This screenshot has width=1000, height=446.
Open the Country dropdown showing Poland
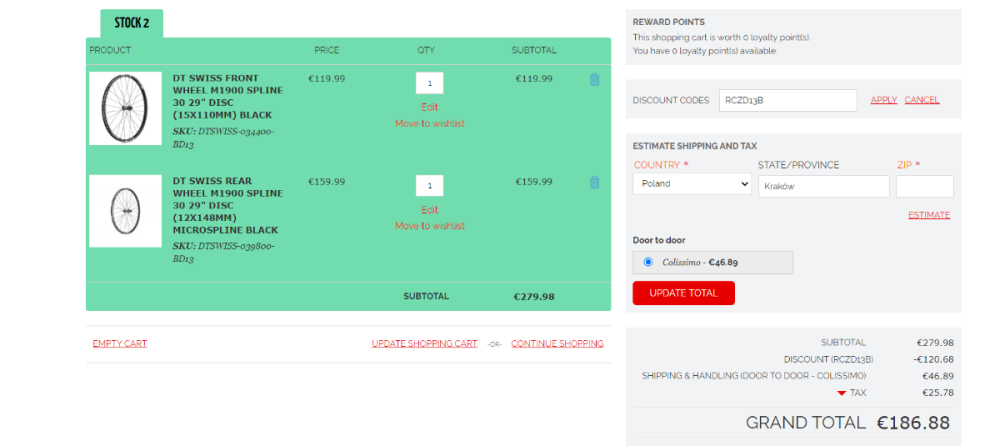pyautogui.click(x=692, y=184)
